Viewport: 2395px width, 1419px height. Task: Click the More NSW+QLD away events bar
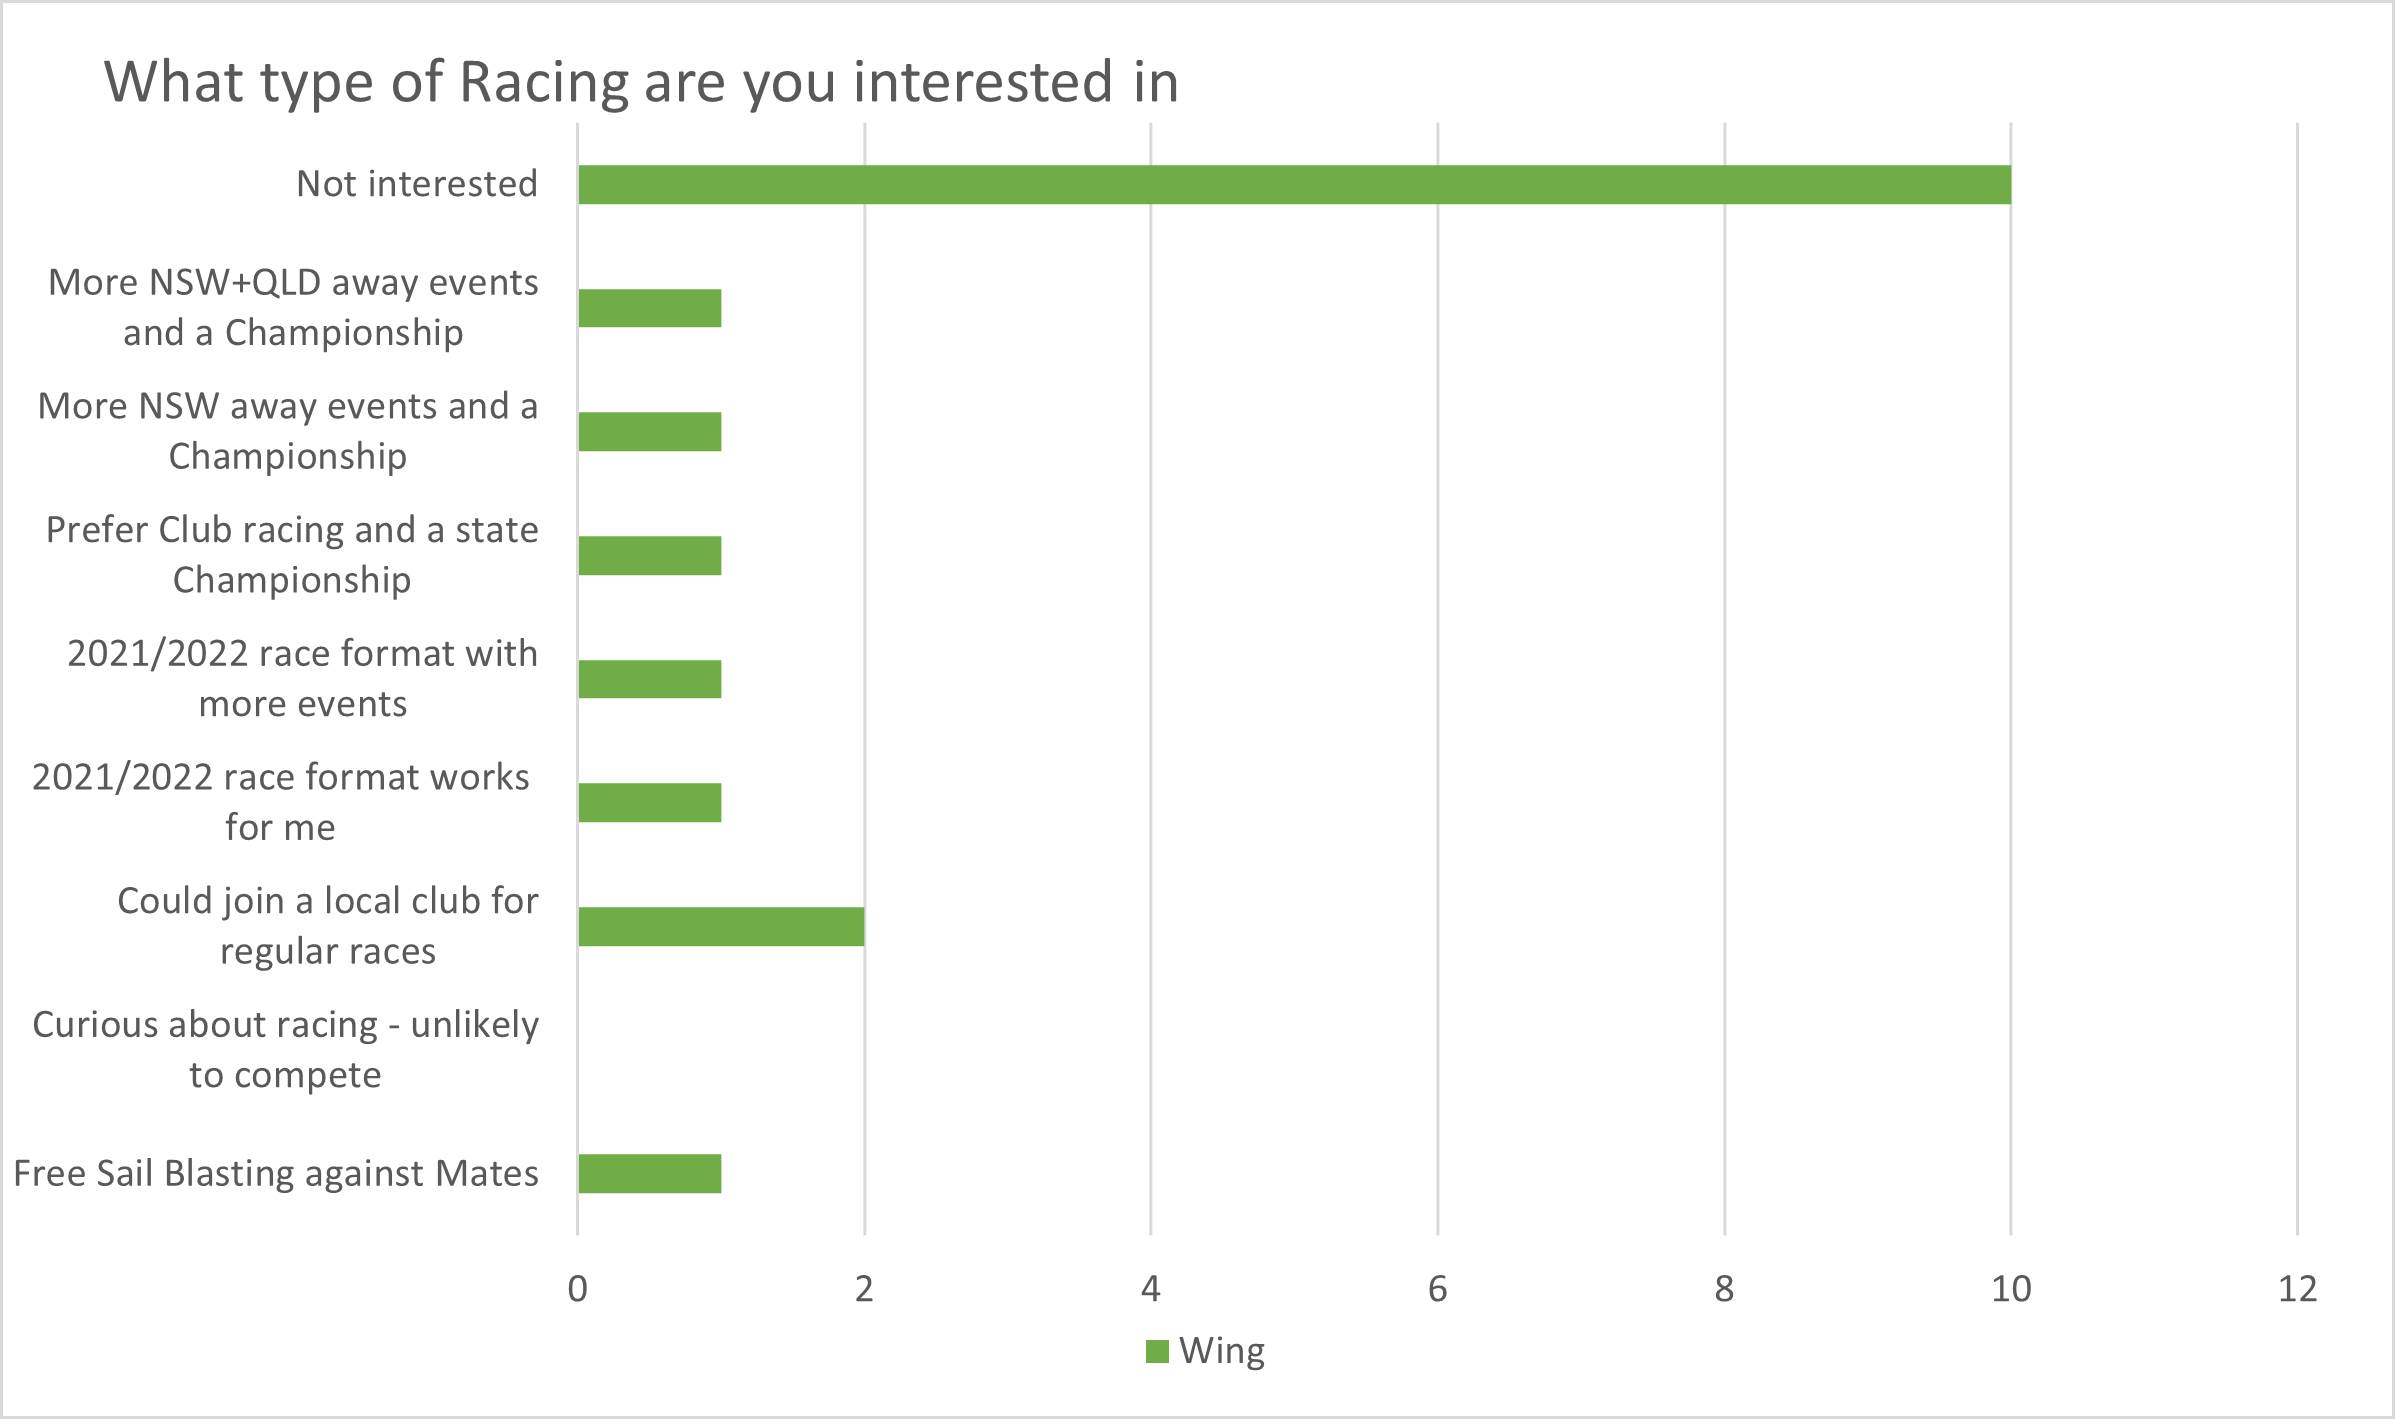click(x=650, y=308)
